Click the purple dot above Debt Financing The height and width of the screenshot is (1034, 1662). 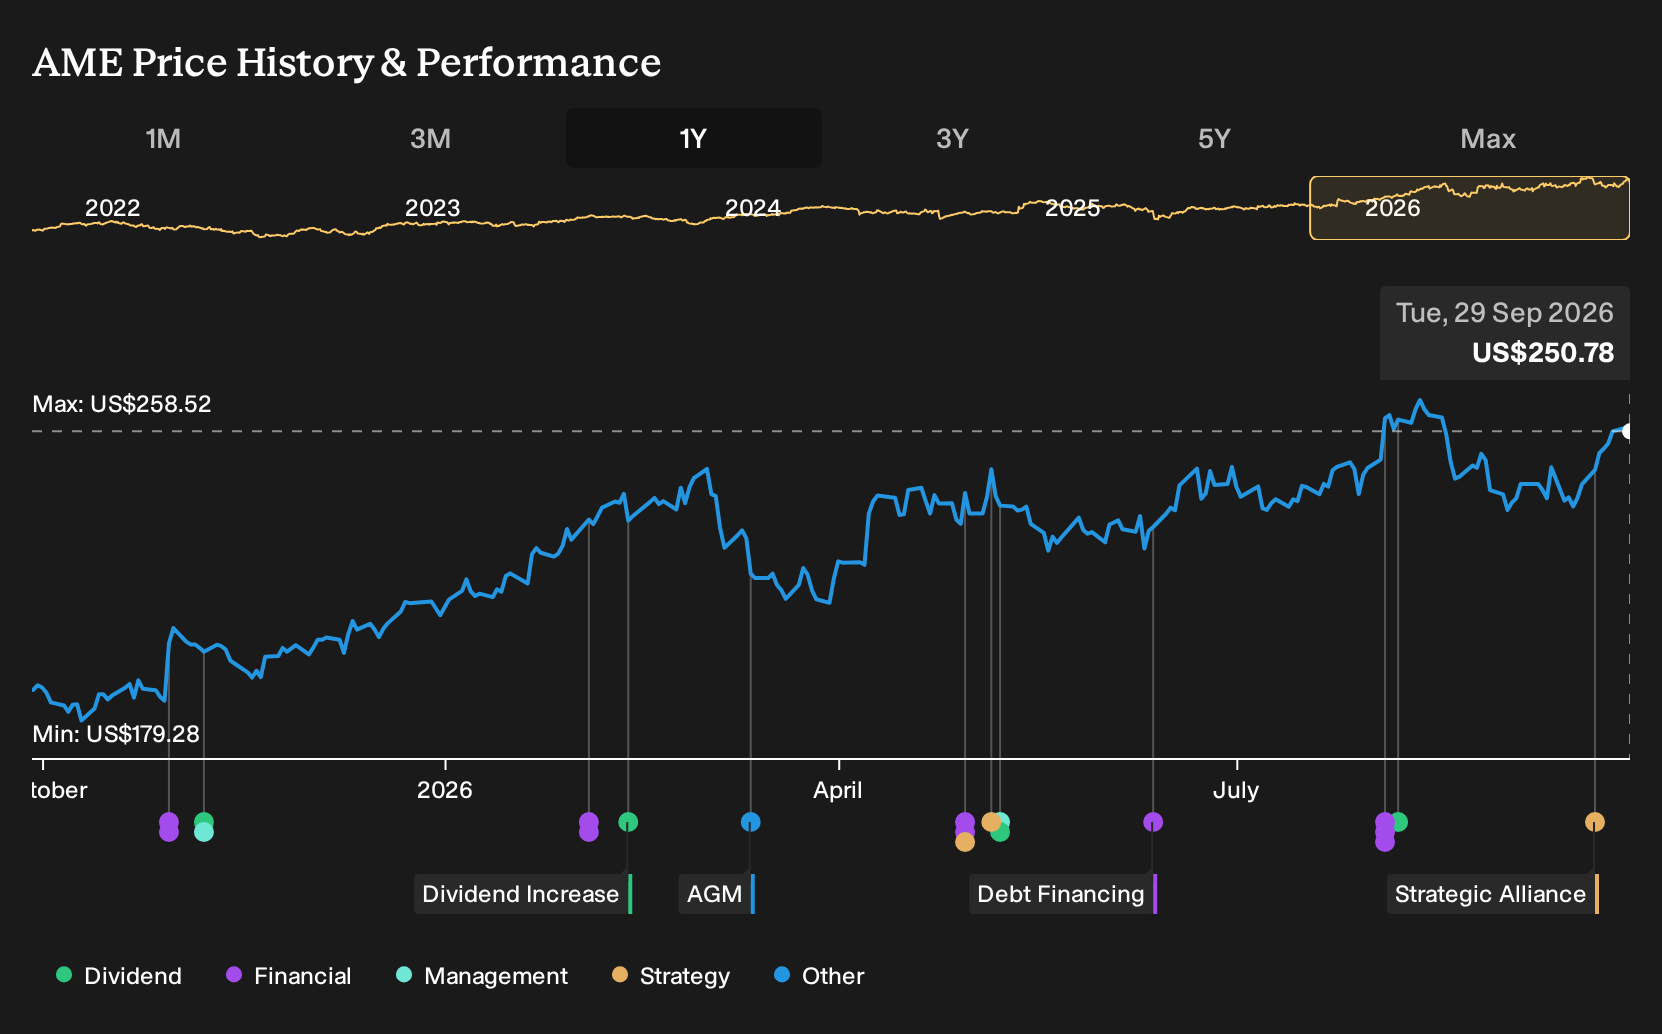tap(1153, 822)
